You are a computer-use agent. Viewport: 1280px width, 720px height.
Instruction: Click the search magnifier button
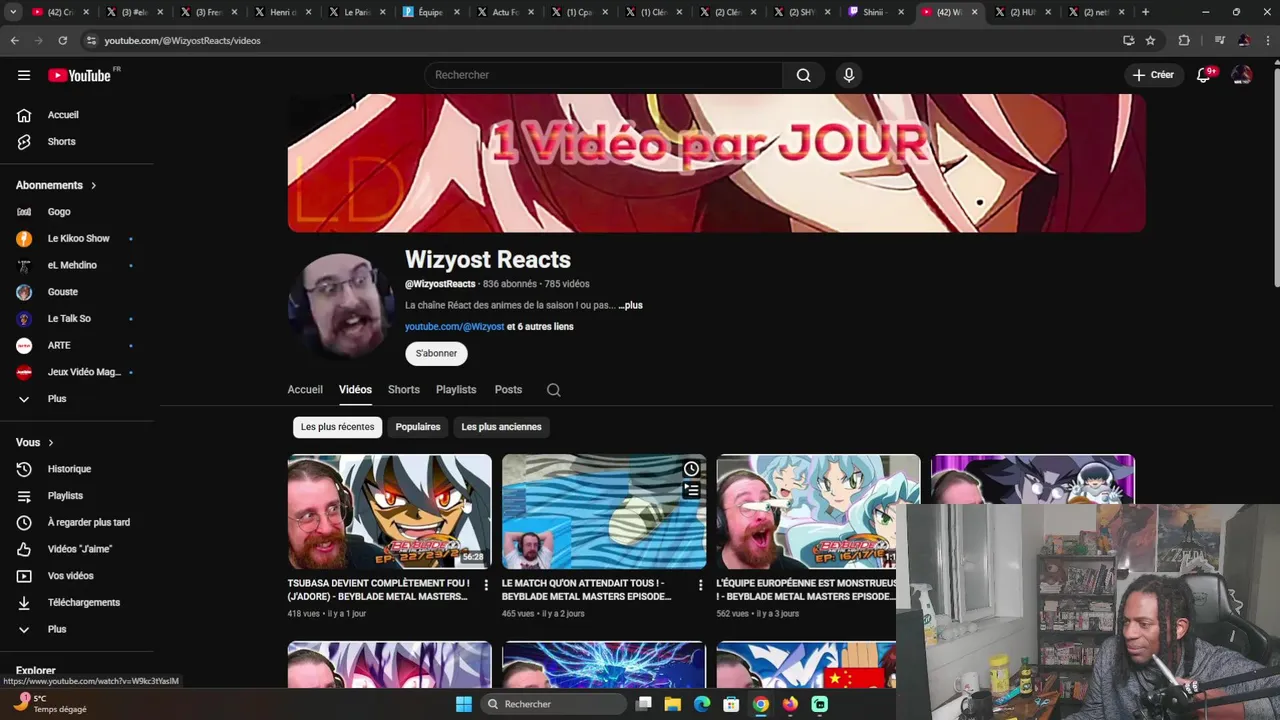(x=803, y=75)
